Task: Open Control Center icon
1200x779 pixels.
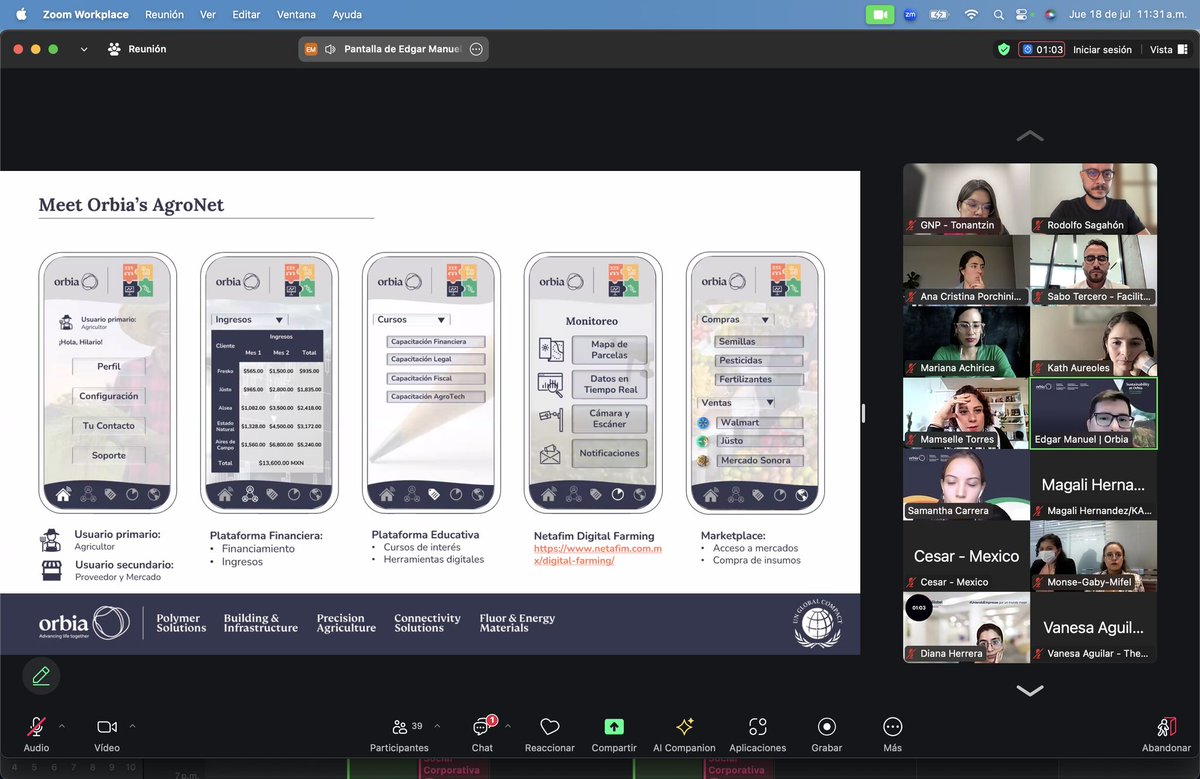Action: pyautogui.click(x=1022, y=15)
